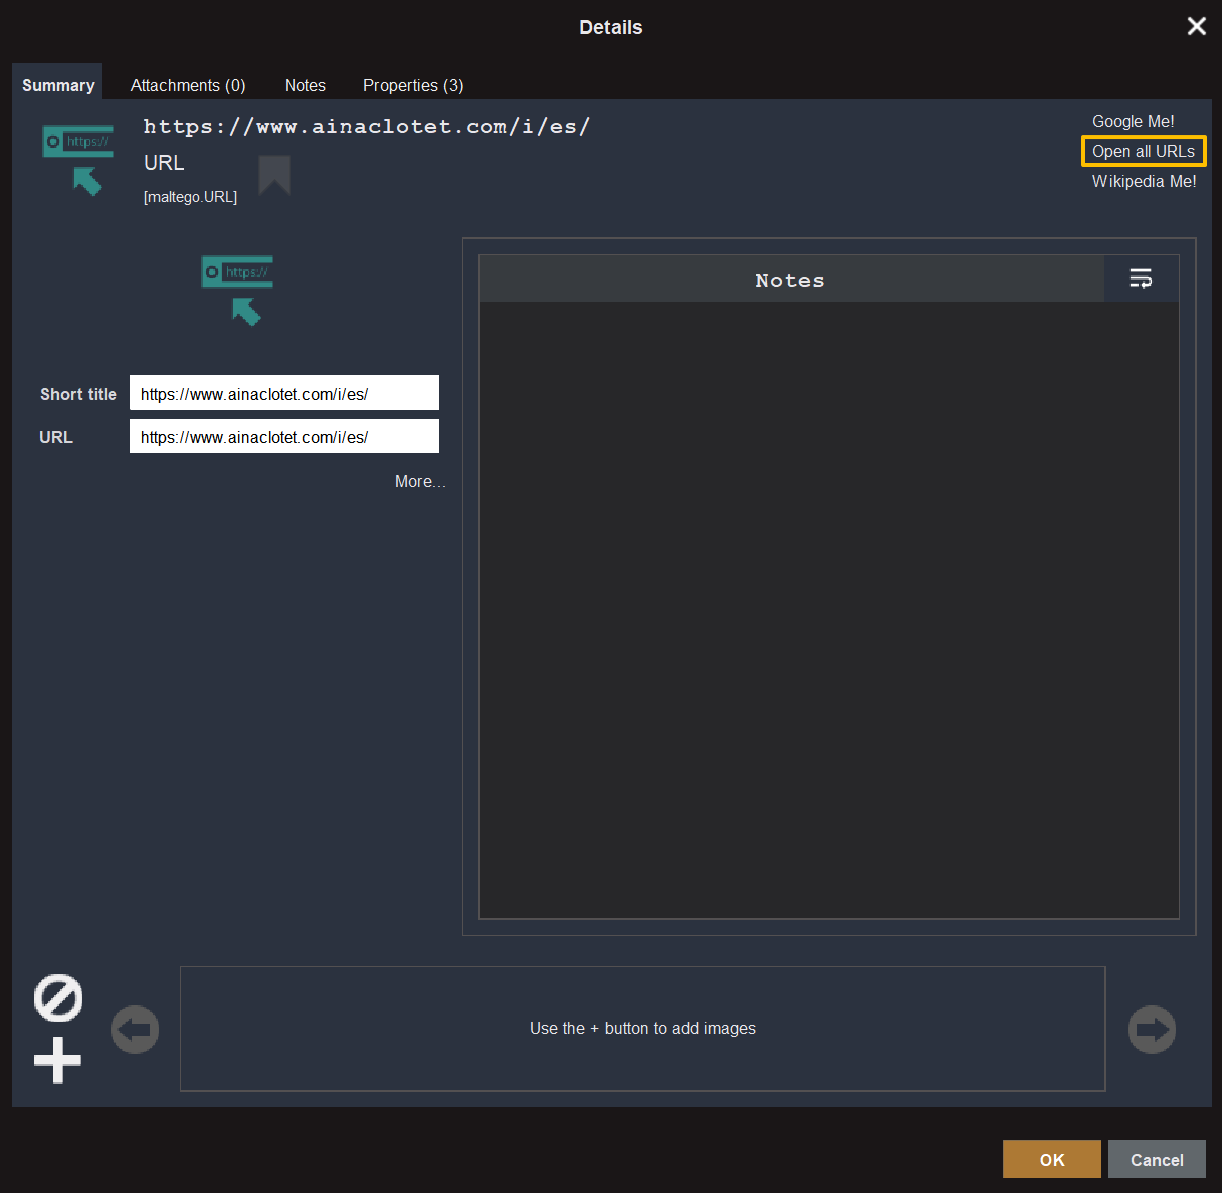Image resolution: width=1222 pixels, height=1193 pixels.
Task: Open the Notes tab
Action: pos(305,85)
